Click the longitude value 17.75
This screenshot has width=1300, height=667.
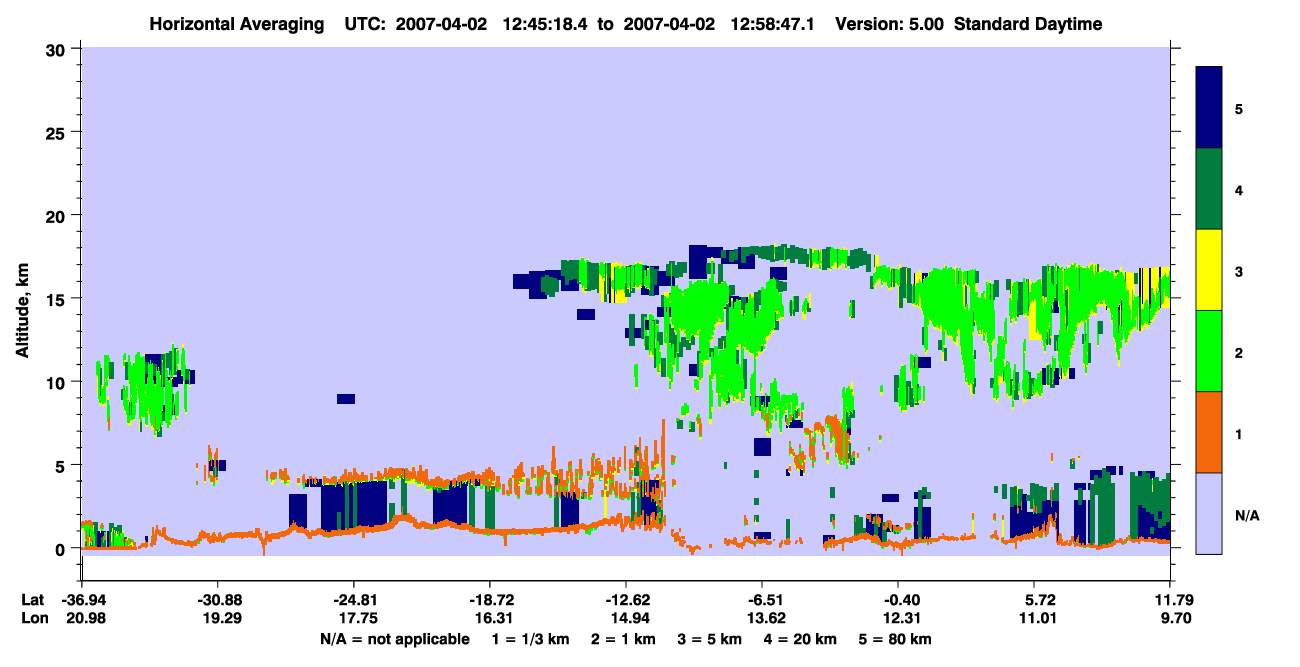(x=358, y=619)
